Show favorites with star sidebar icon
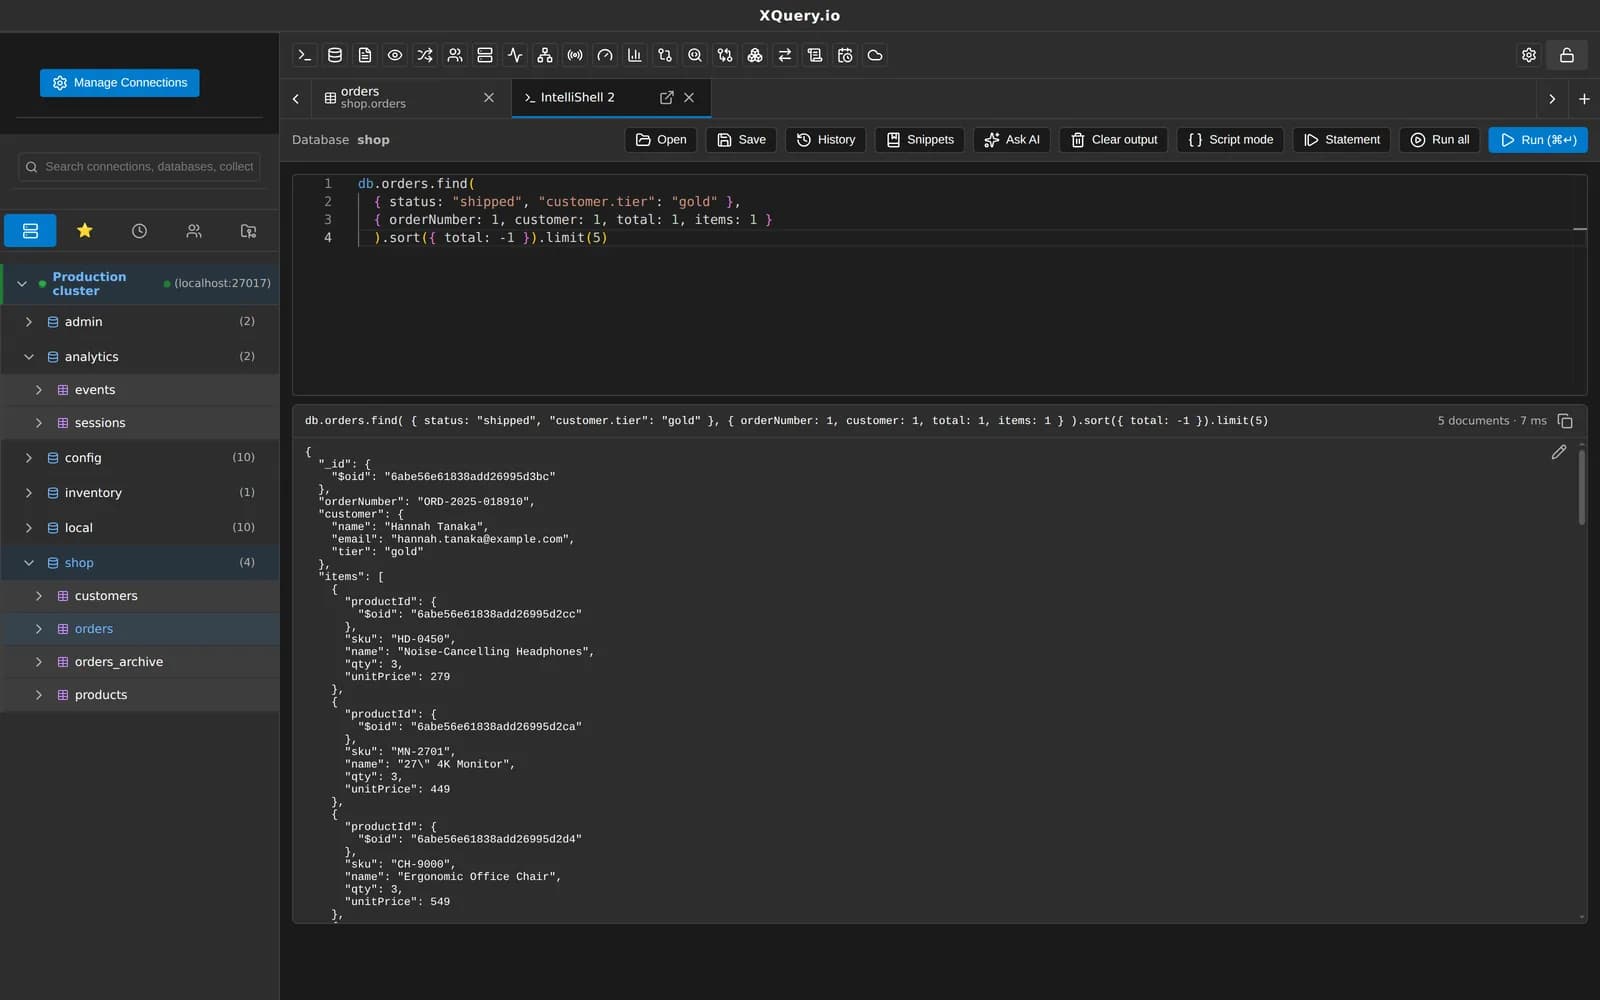The image size is (1600, 1000). 85,231
